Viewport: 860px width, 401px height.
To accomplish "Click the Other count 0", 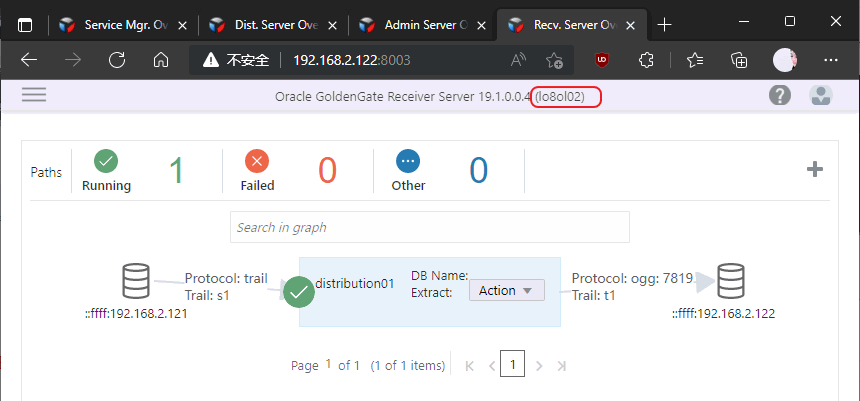I will 478,170.
